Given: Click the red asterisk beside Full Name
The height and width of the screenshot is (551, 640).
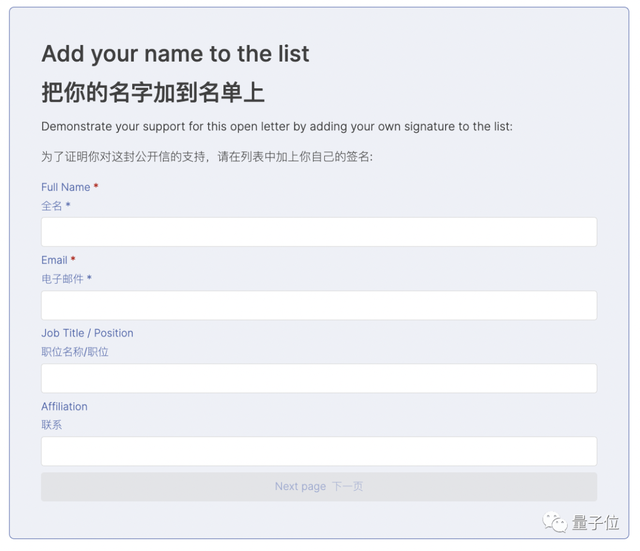Looking at the screenshot, I should pyautogui.click(x=96, y=187).
